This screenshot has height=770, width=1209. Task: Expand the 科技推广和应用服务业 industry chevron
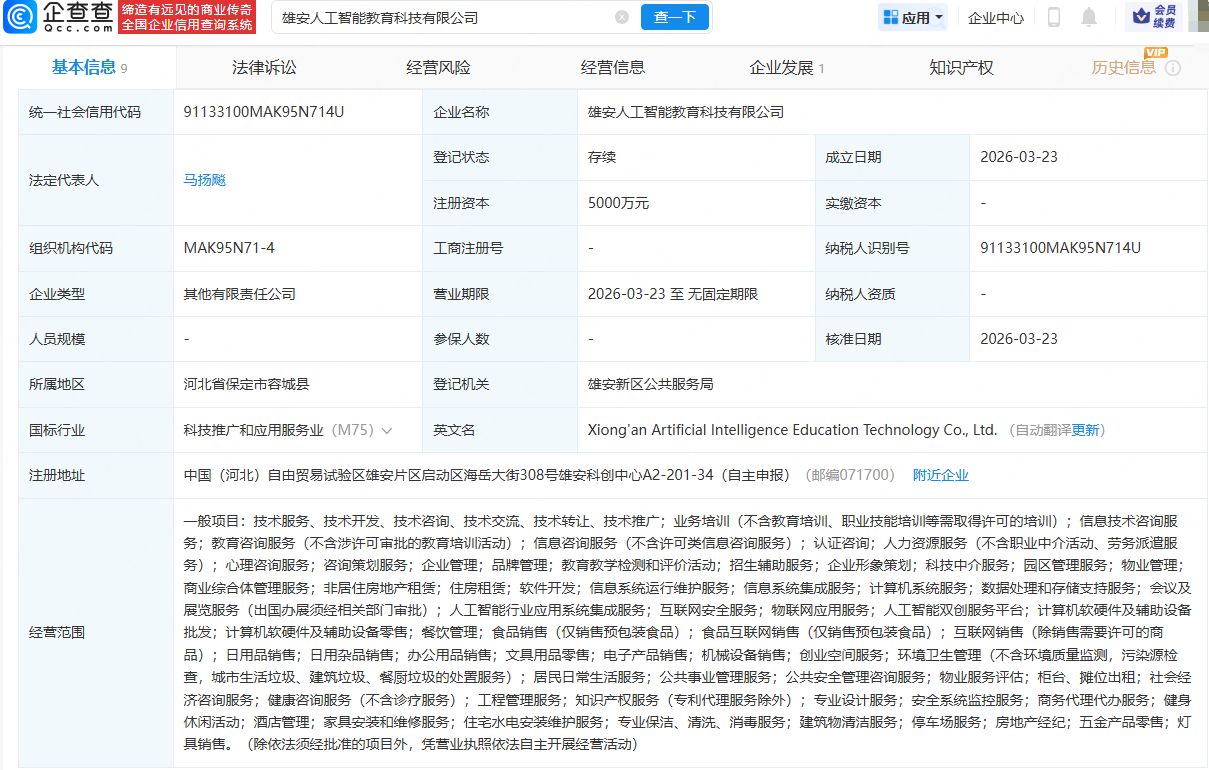click(x=387, y=430)
